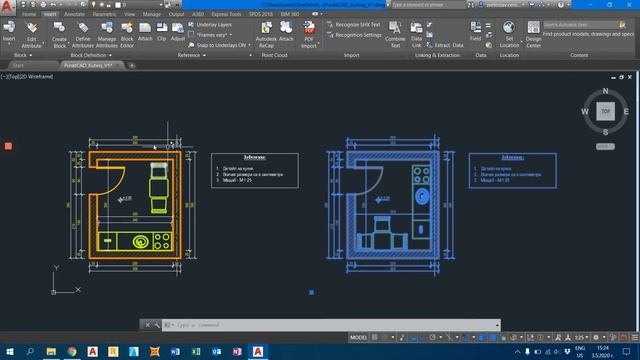The image size is (640, 360).
Task: Toggle annotation visibility icon in status bar
Action: pyautogui.click(x=558, y=338)
